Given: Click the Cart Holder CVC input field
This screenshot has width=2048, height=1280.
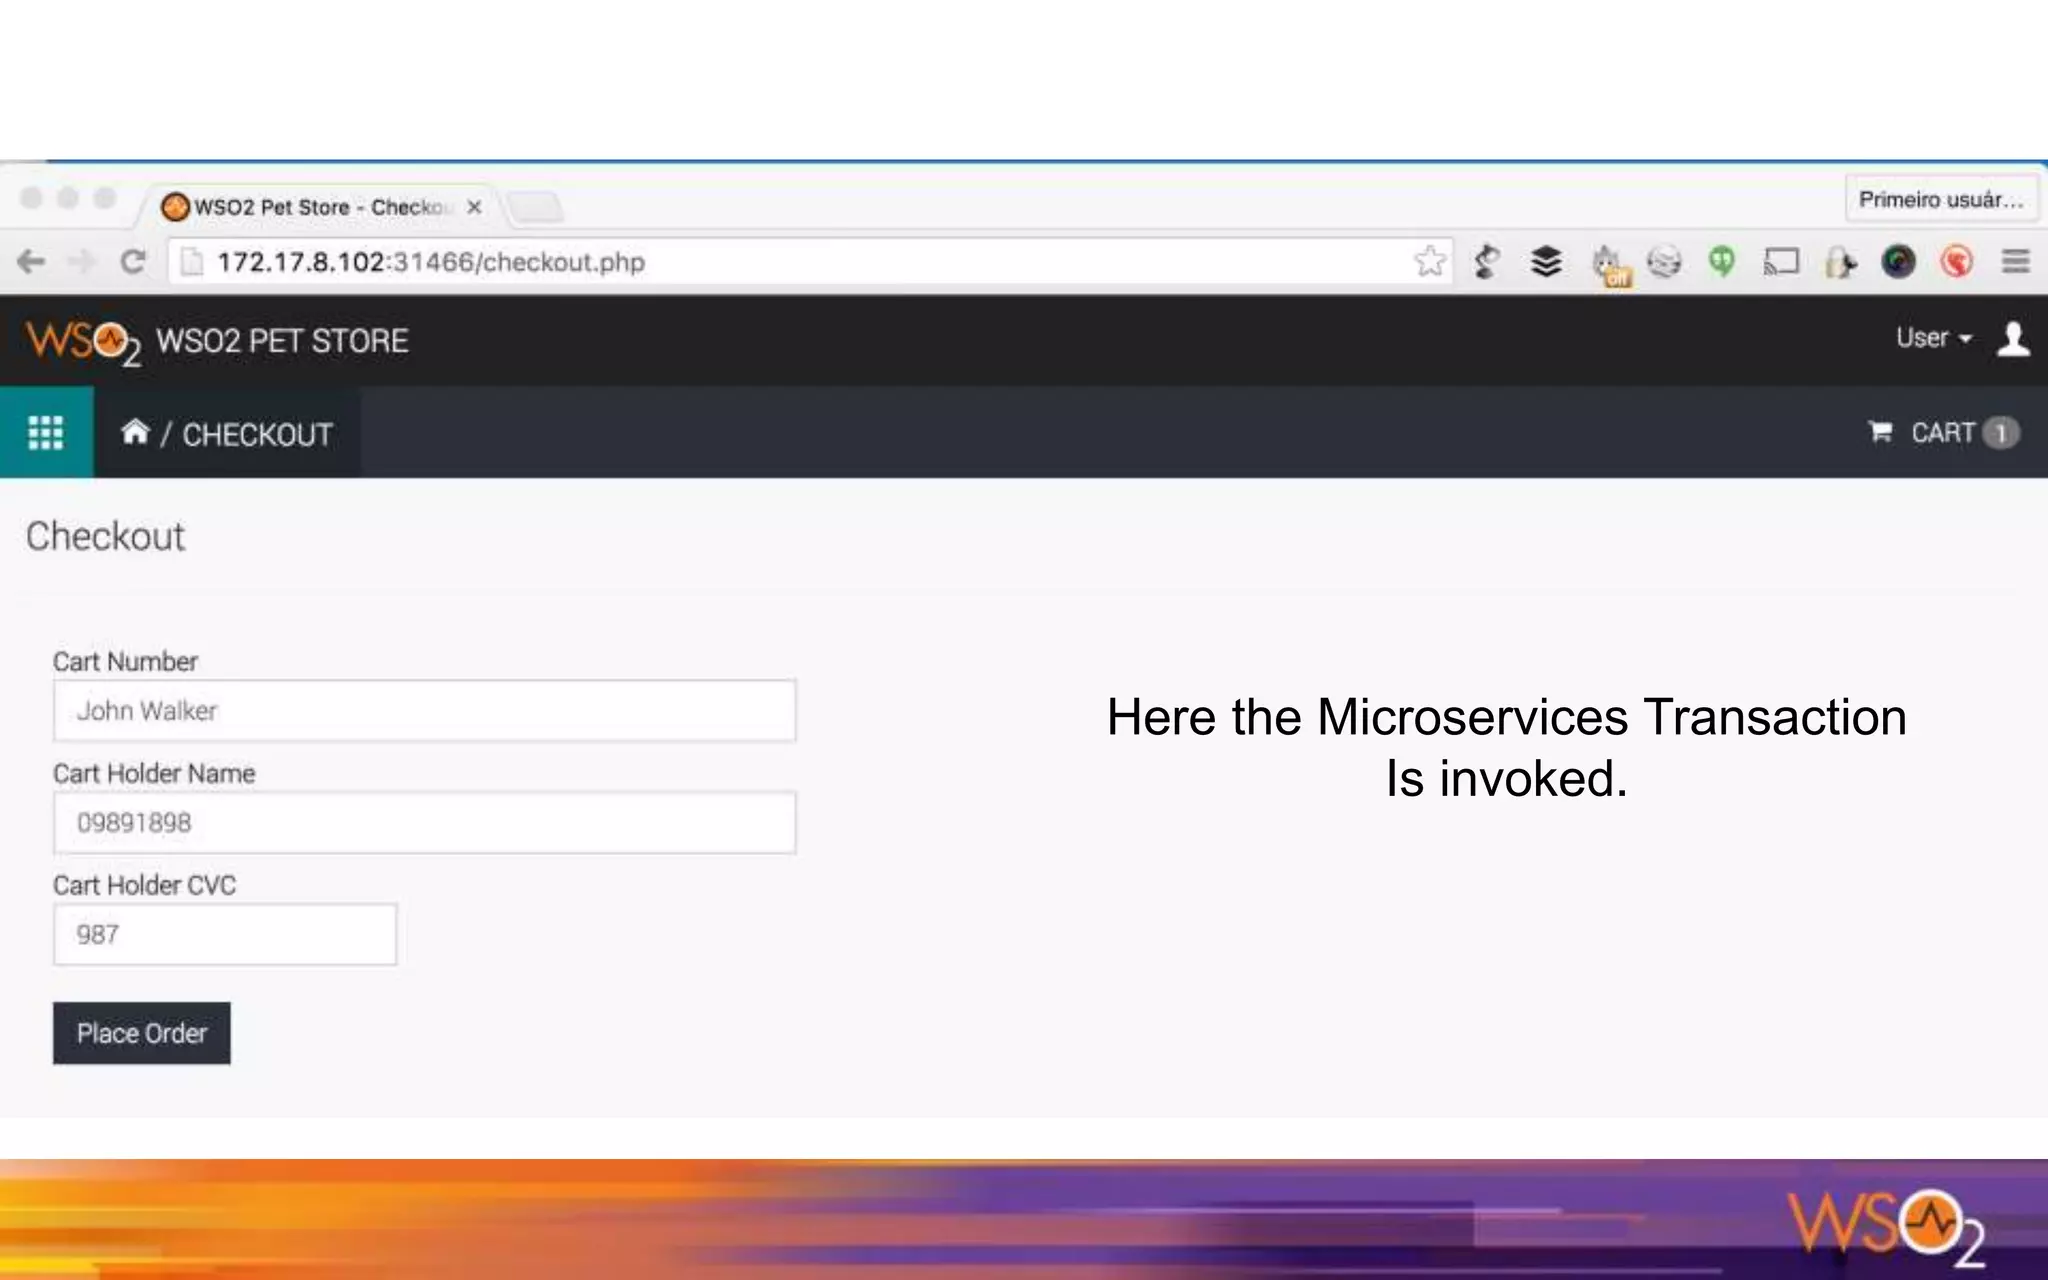Looking at the screenshot, I should point(225,935).
